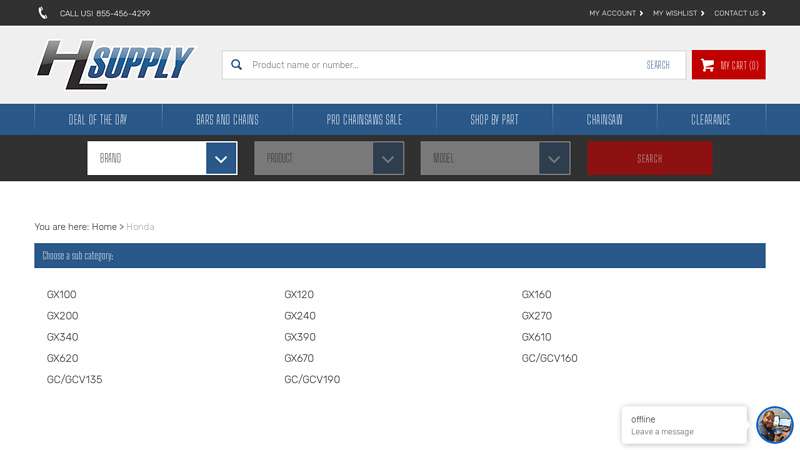Select GX160 sub category

536,294
